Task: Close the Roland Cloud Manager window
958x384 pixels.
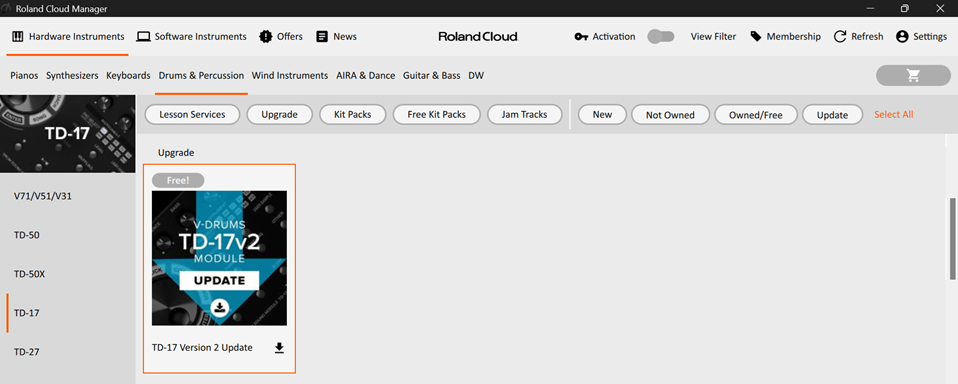Action: 940,8
